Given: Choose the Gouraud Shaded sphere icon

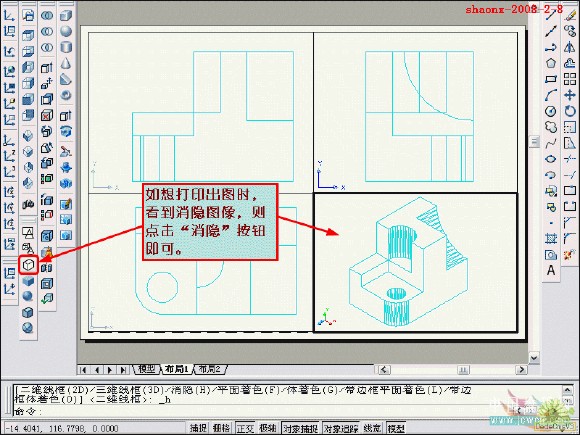Looking at the screenshot, I should coord(28,296).
